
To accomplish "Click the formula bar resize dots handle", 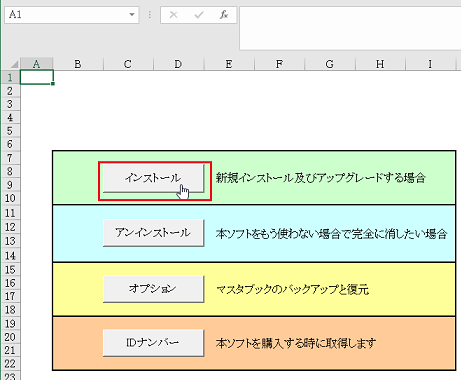I will (150, 15).
